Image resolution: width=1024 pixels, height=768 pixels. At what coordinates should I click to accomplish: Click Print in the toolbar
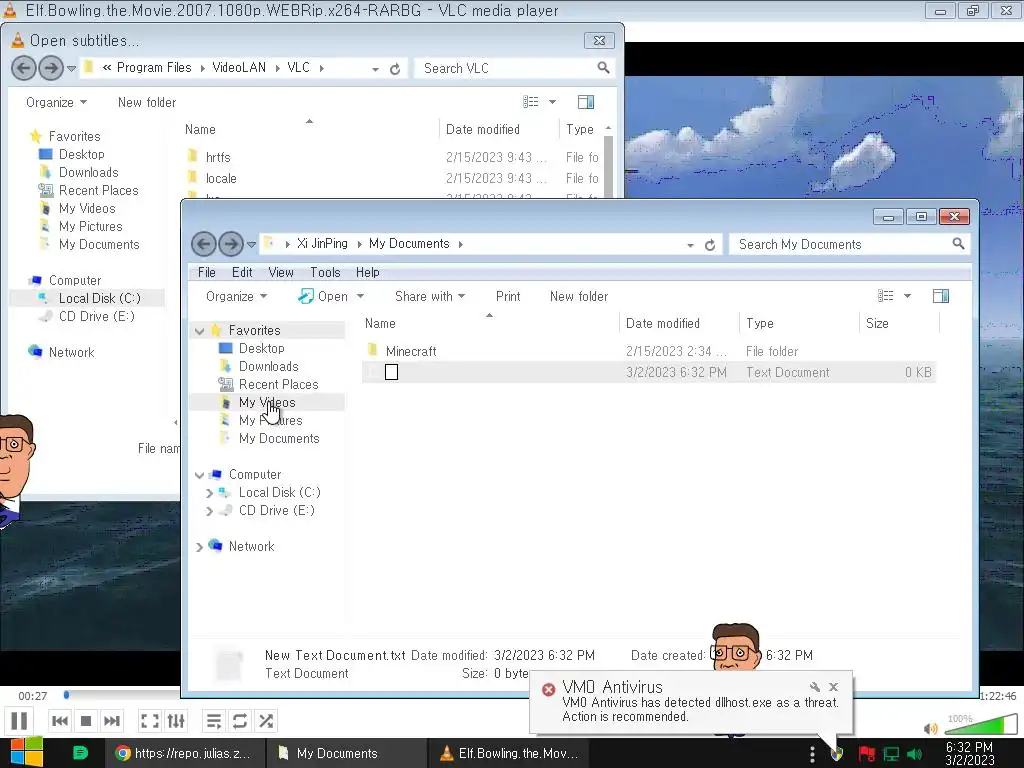tap(508, 296)
